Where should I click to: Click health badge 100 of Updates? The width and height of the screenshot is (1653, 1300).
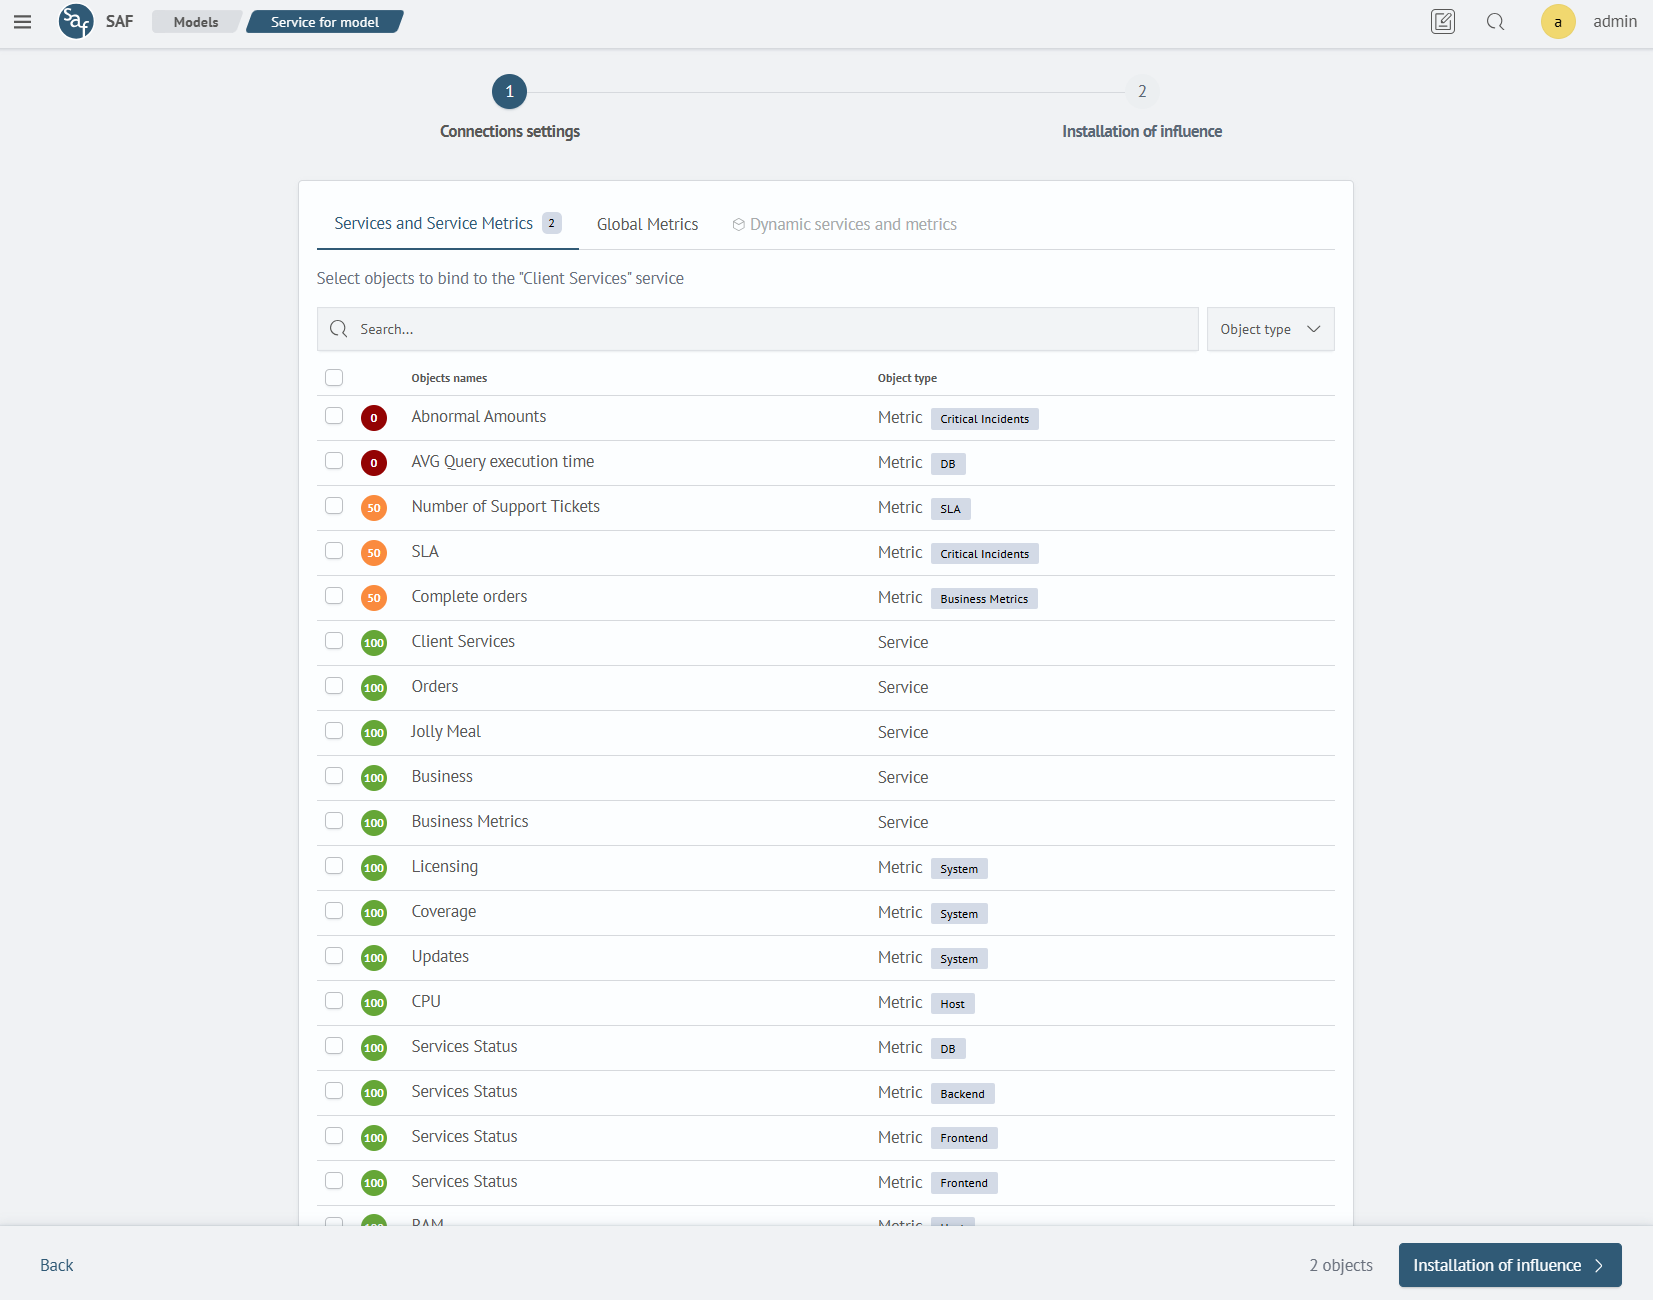pyautogui.click(x=374, y=958)
